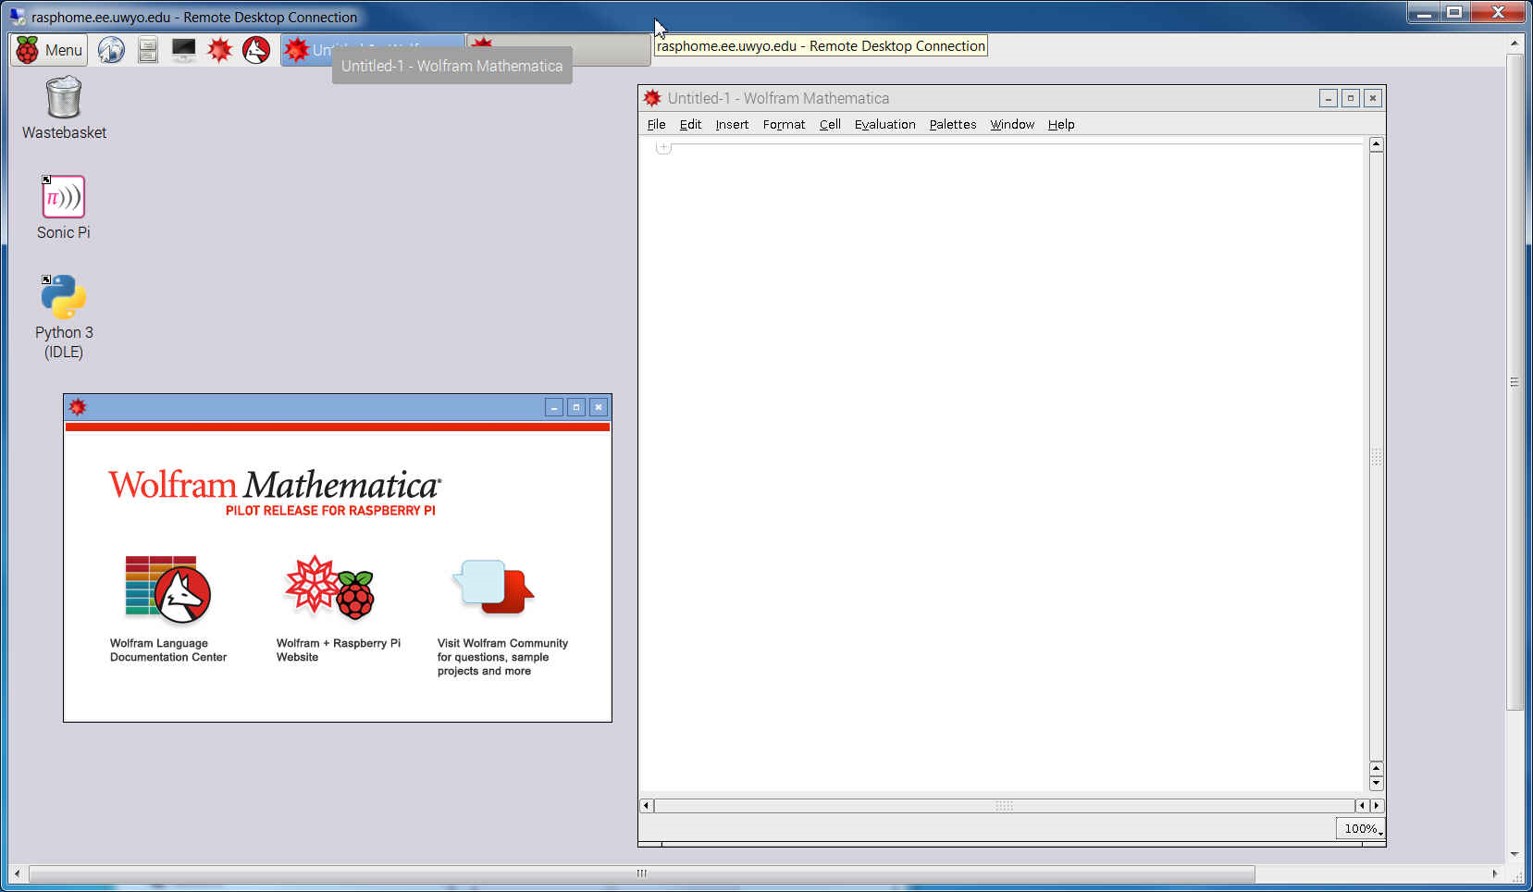The image size is (1533, 892).
Task: Open the Raspberry Pi Menu button
Action: tap(49, 50)
